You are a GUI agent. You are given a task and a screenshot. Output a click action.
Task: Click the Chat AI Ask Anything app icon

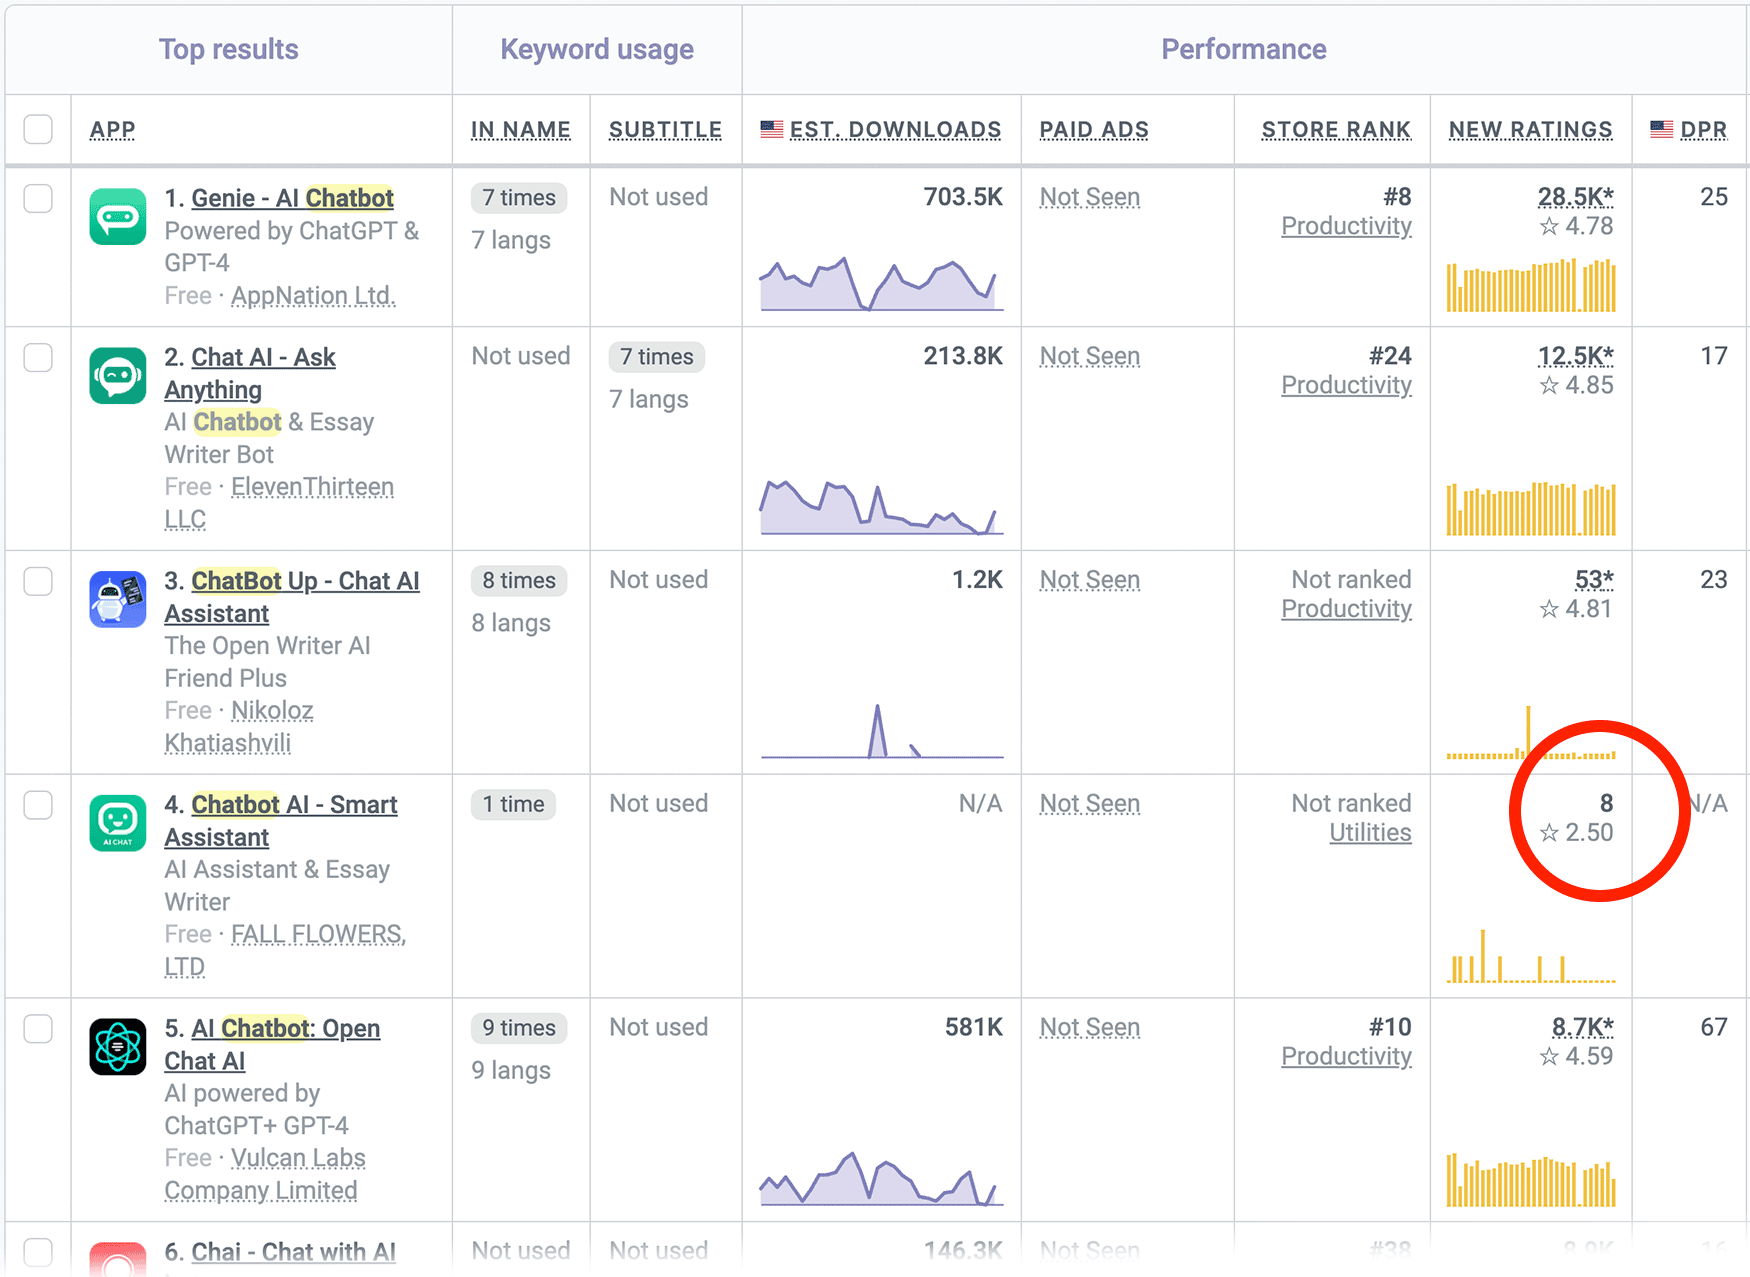[118, 376]
